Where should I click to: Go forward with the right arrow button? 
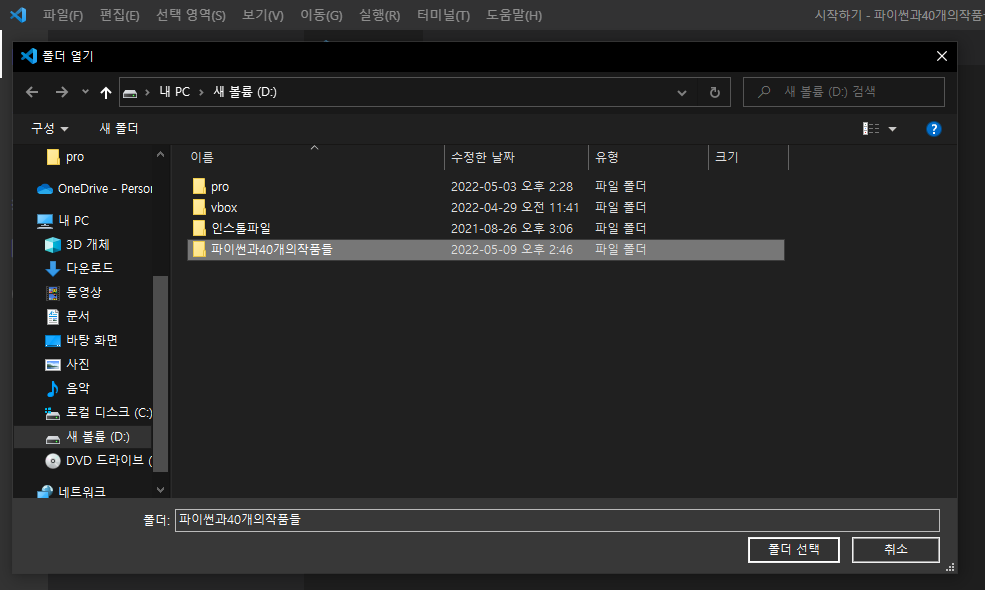click(62, 92)
